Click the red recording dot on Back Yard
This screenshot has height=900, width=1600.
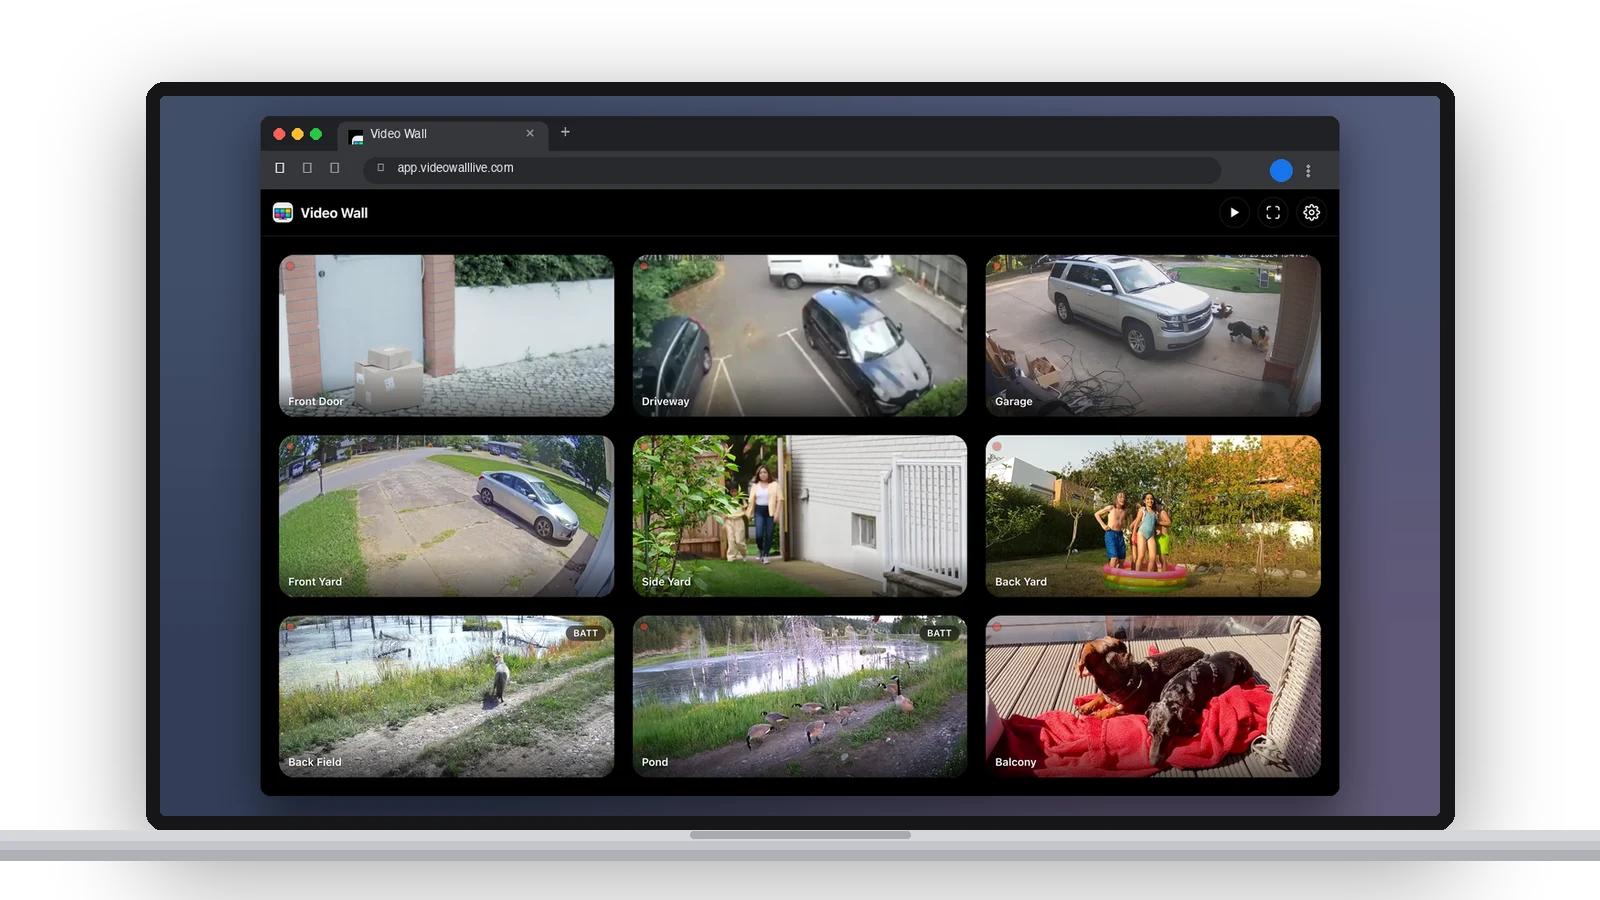coord(997,447)
